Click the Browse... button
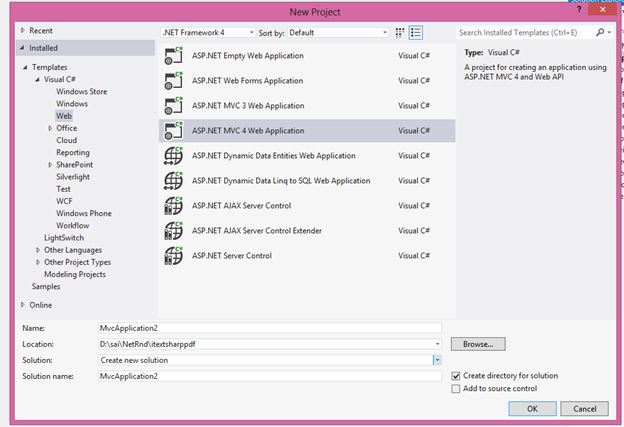This screenshot has width=624, height=427. point(478,344)
